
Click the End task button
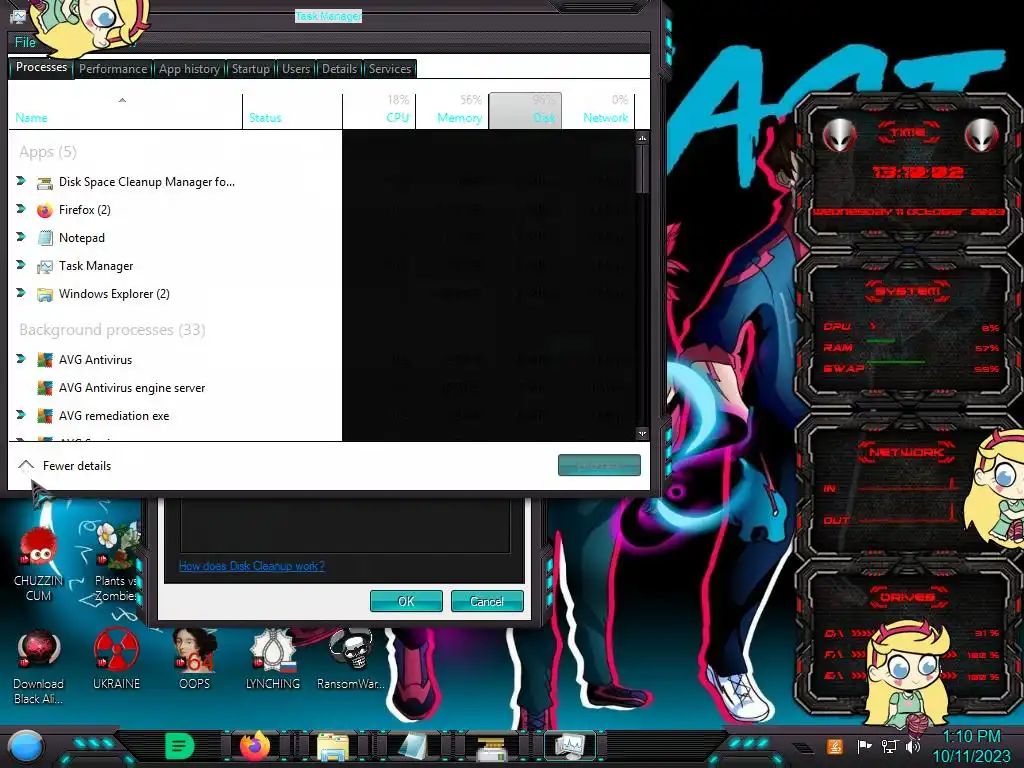[x=599, y=465]
